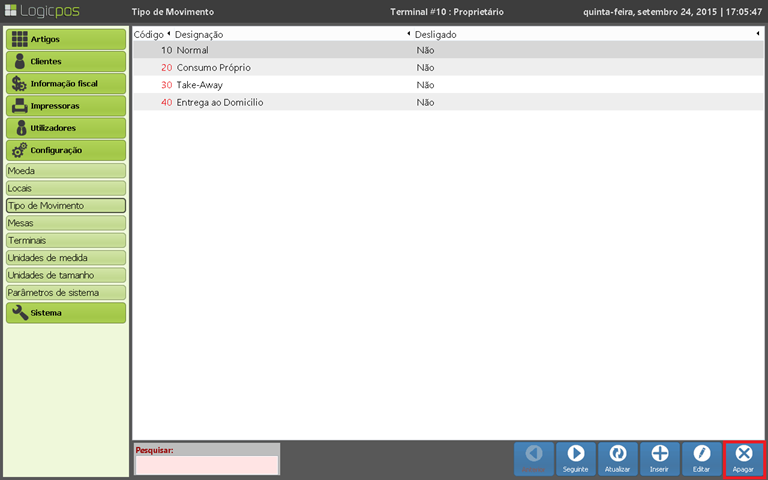Sort by the Código column header
This screenshot has height=480, width=768.
[150, 34]
